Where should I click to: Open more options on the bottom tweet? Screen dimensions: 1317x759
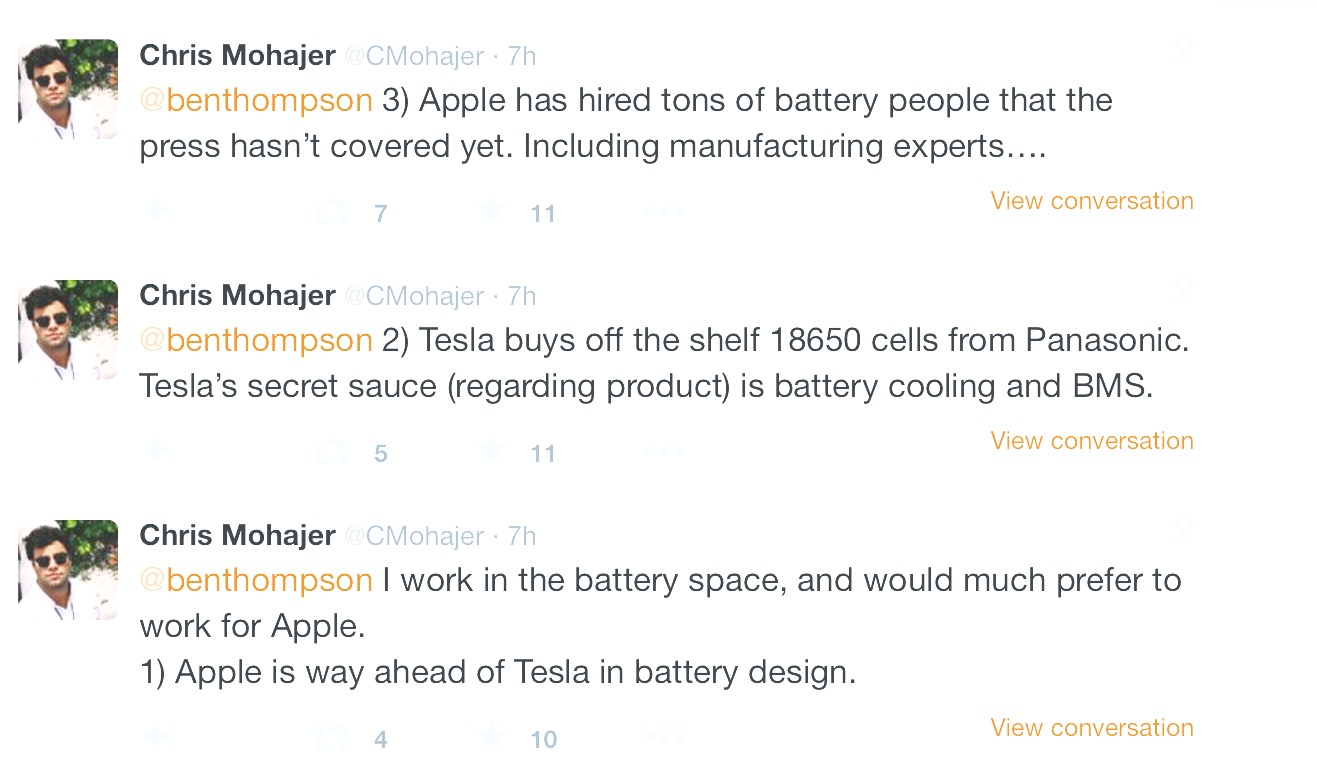click(x=665, y=740)
